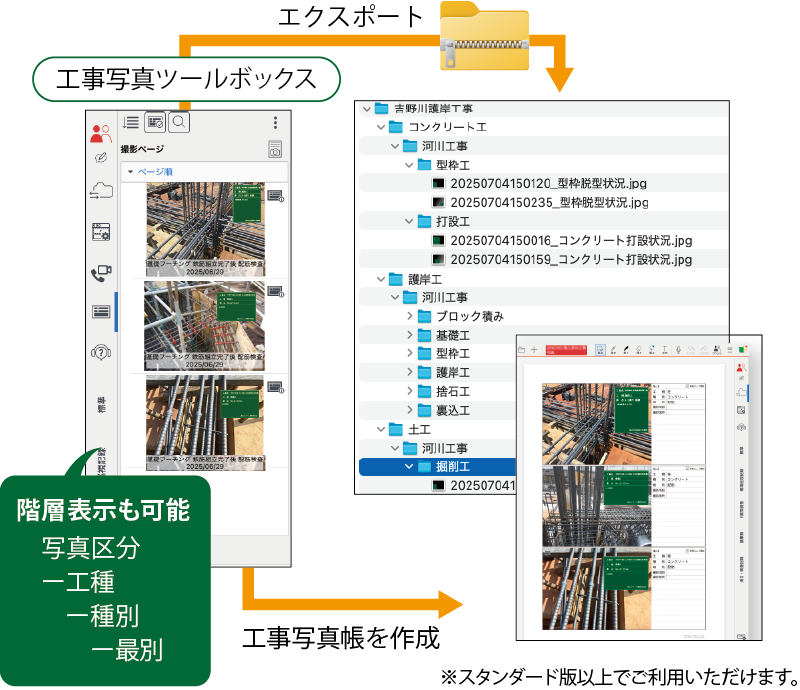Select file 20250704150235_型枠脱型状況.jpg
Image resolution: width=800 pixels, height=690 pixels.
point(544,203)
